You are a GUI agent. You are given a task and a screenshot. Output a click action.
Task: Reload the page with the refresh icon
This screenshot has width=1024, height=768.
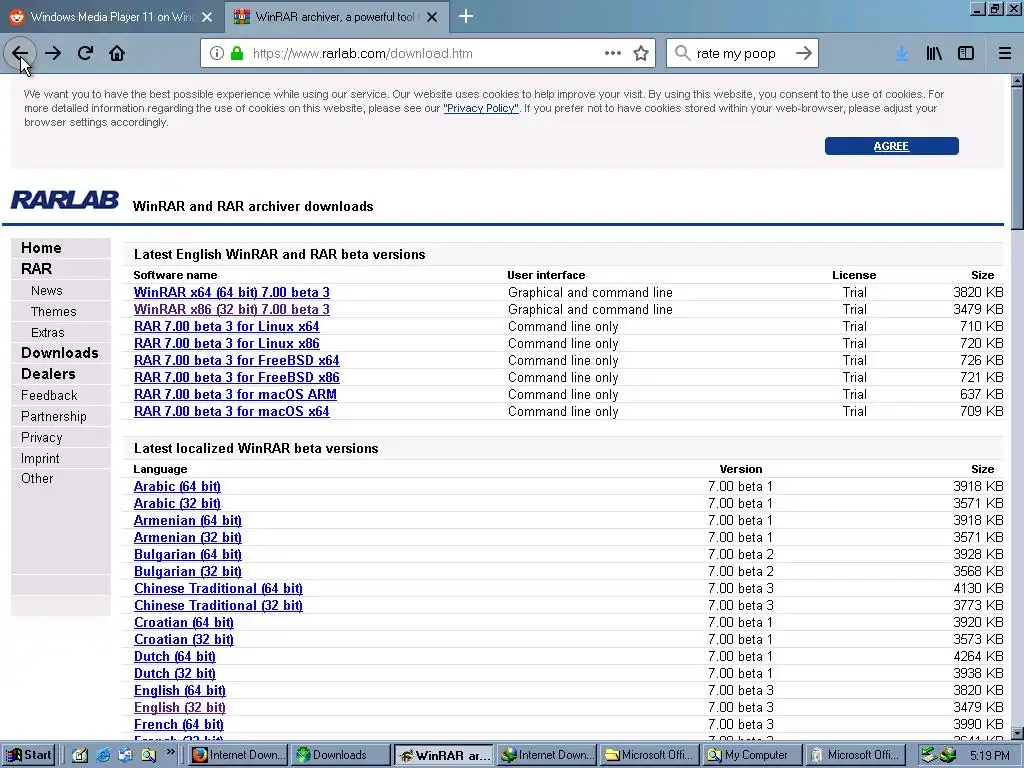coord(85,54)
